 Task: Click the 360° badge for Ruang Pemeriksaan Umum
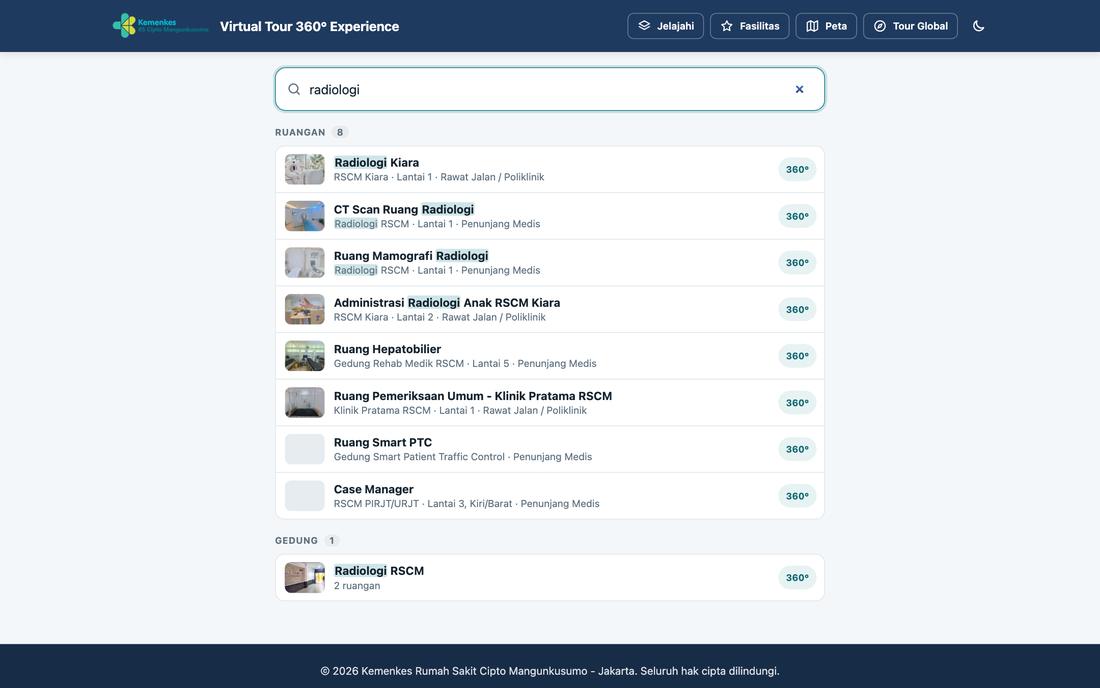tap(797, 403)
